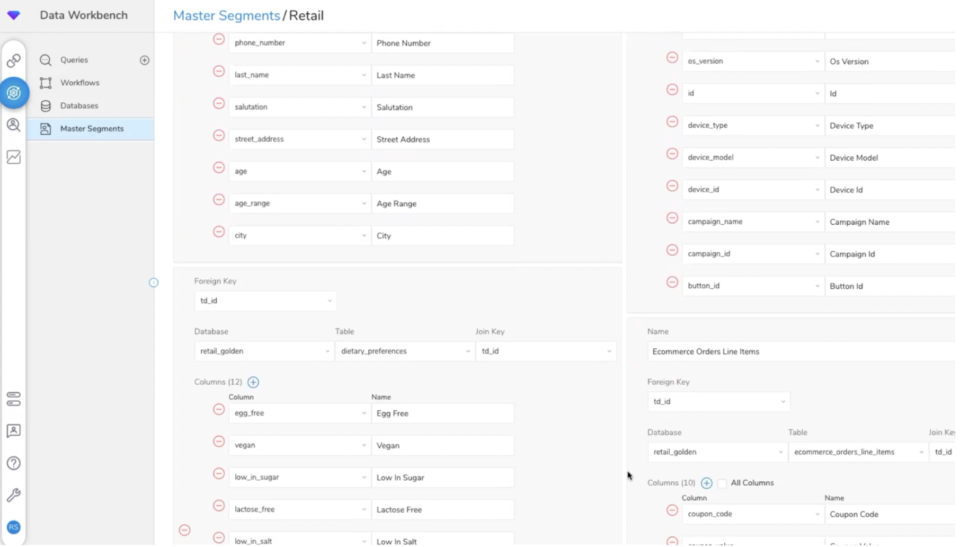The image size is (960, 547).
Task: Open the td_id Foreign Key dropdown
Action: 265,301
